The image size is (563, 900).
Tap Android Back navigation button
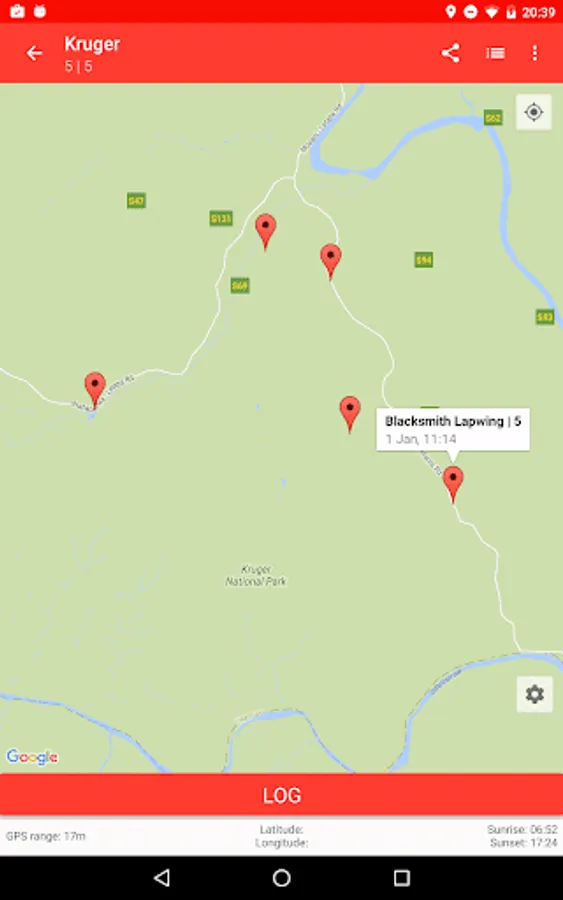(x=162, y=878)
